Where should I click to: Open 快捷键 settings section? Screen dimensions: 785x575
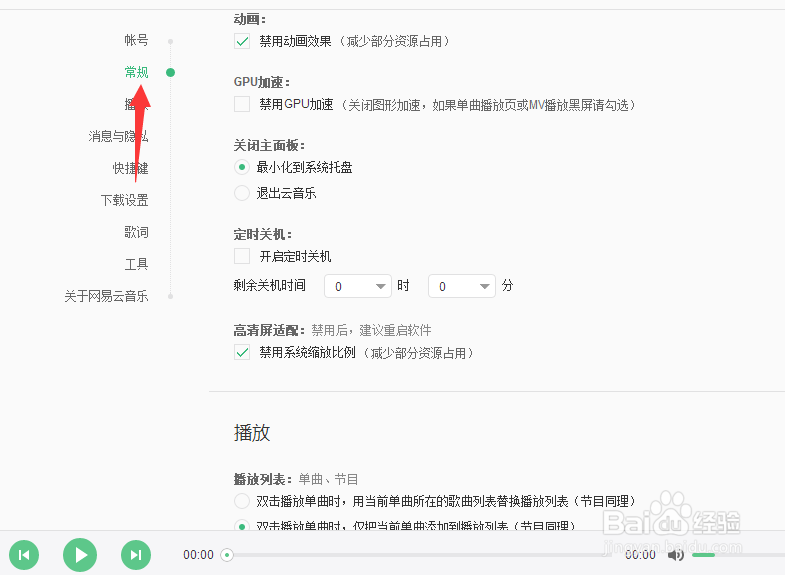(x=130, y=168)
